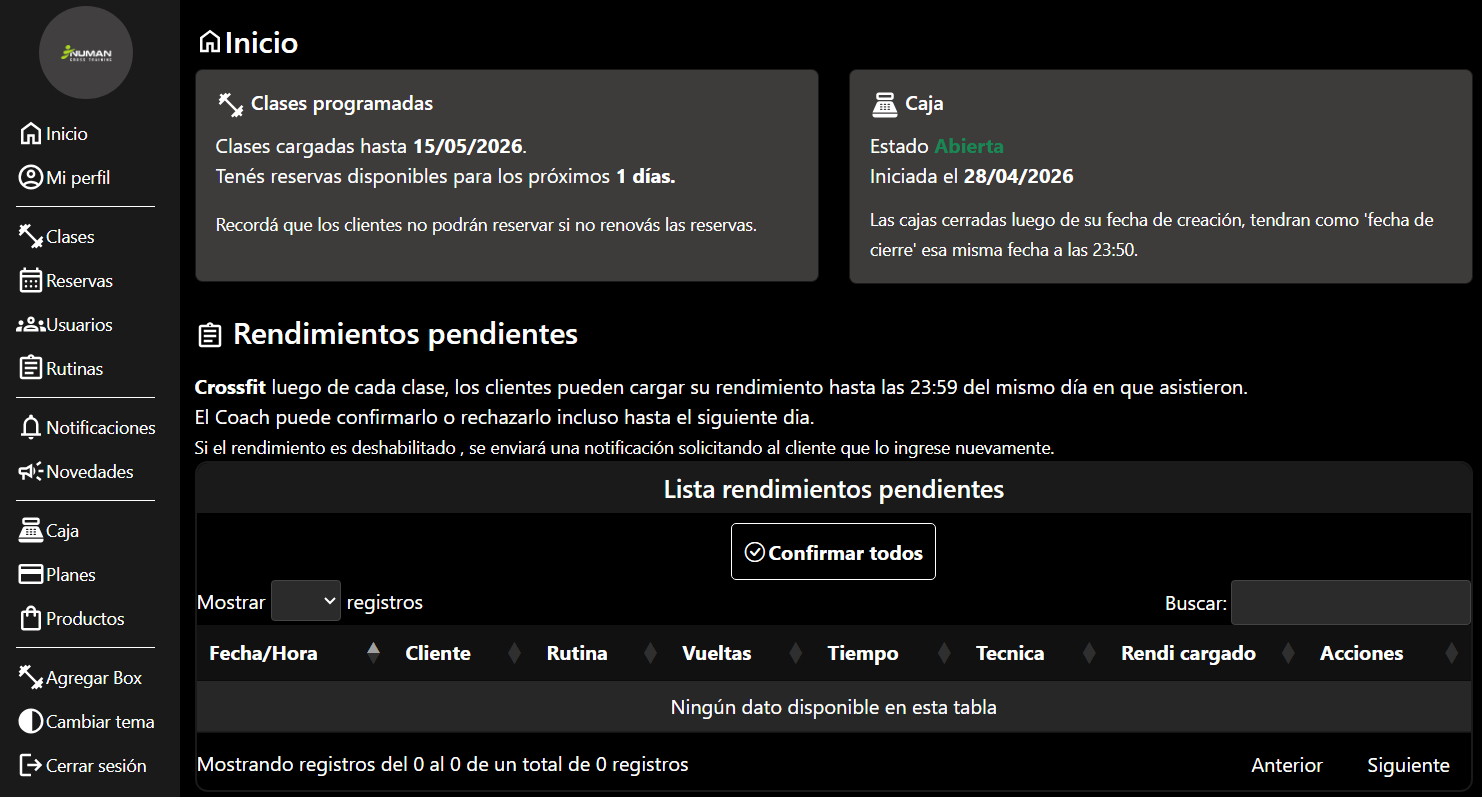Click the Abierta status text
The image size is (1482, 797).
point(969,146)
